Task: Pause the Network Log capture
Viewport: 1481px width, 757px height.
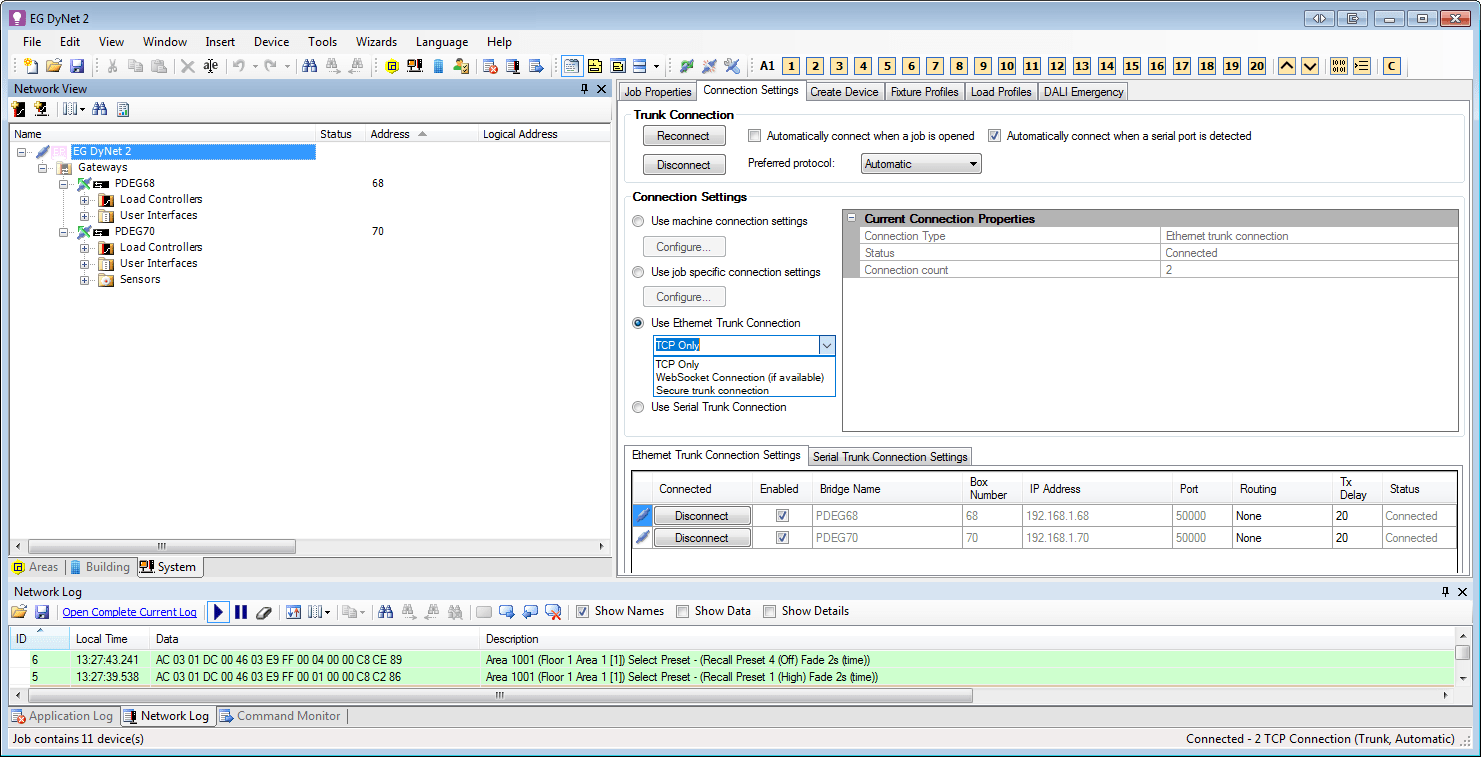Action: coord(241,612)
